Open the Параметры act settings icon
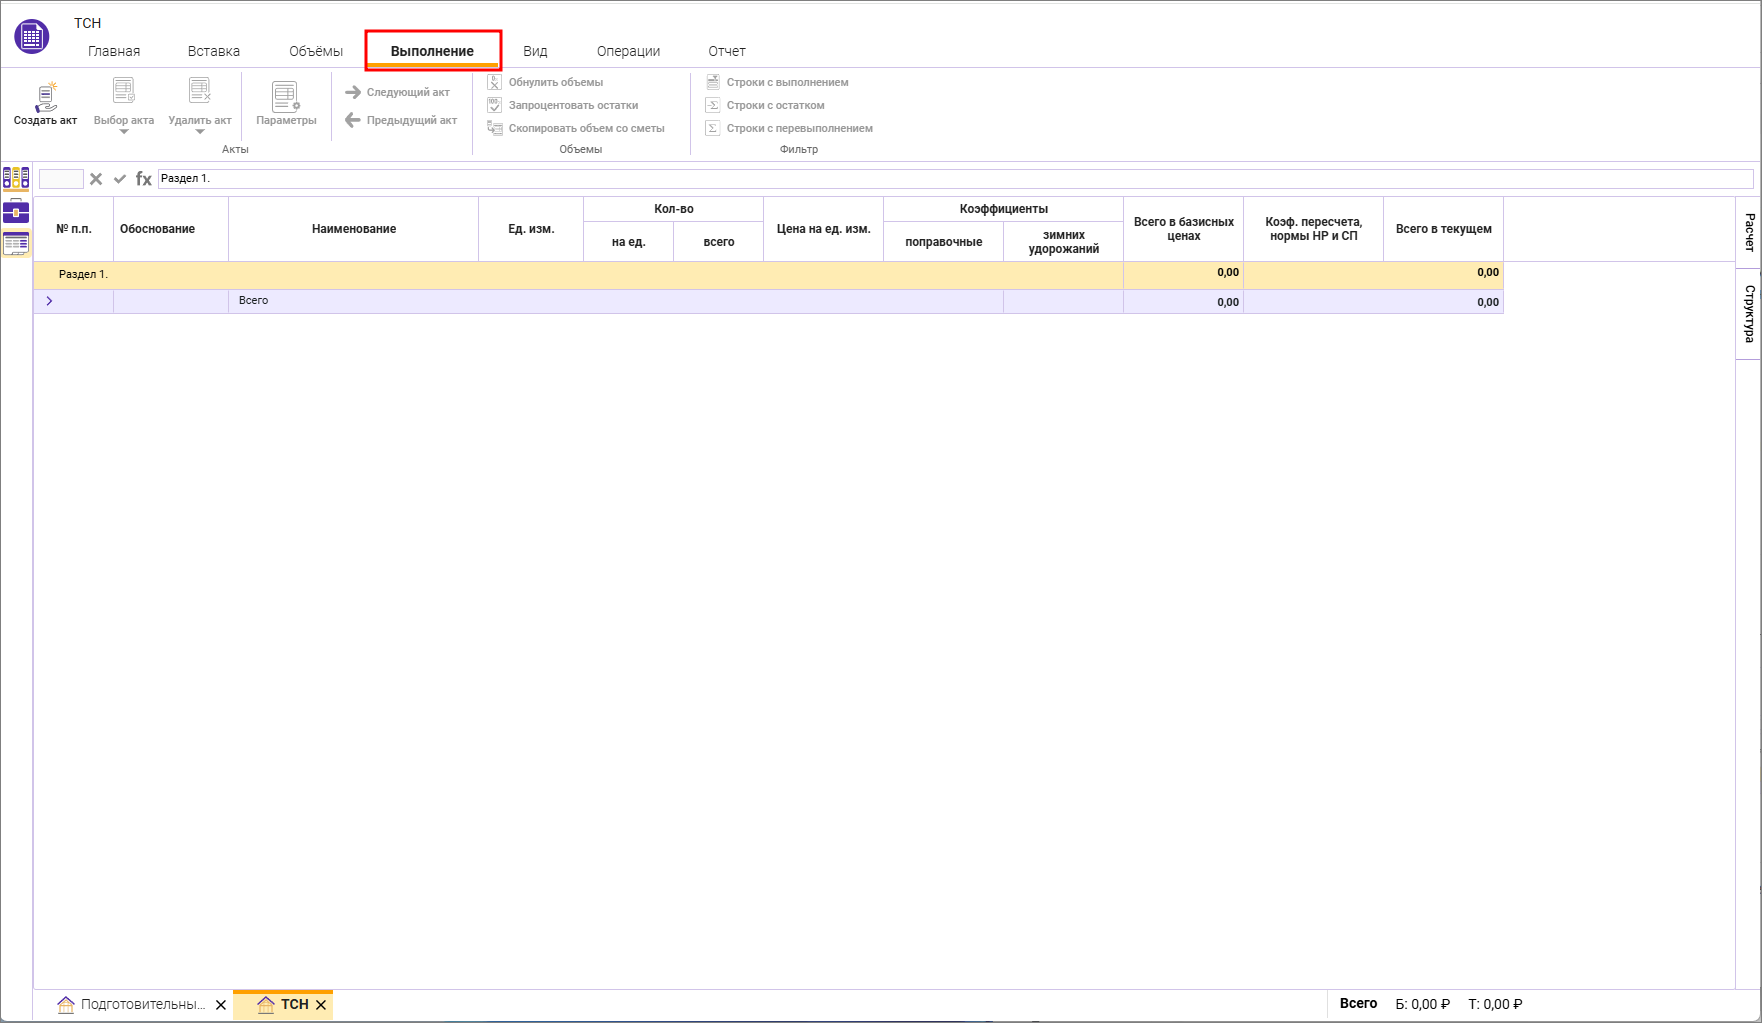The width and height of the screenshot is (1762, 1023). (286, 98)
